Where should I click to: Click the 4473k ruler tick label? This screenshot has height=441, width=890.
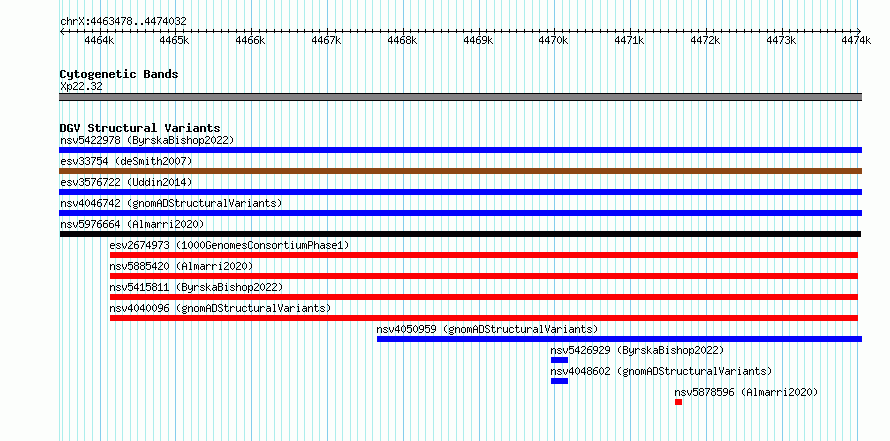pyautogui.click(x=782, y=40)
